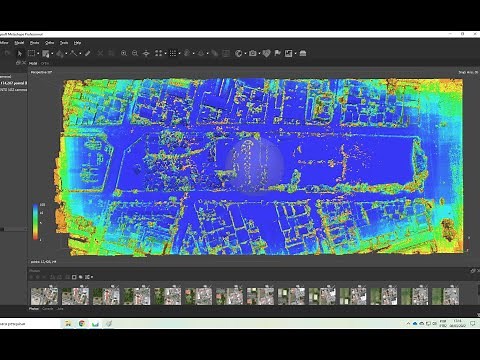Open the Photo menu
The width and height of the screenshot is (480, 360).
tap(34, 43)
